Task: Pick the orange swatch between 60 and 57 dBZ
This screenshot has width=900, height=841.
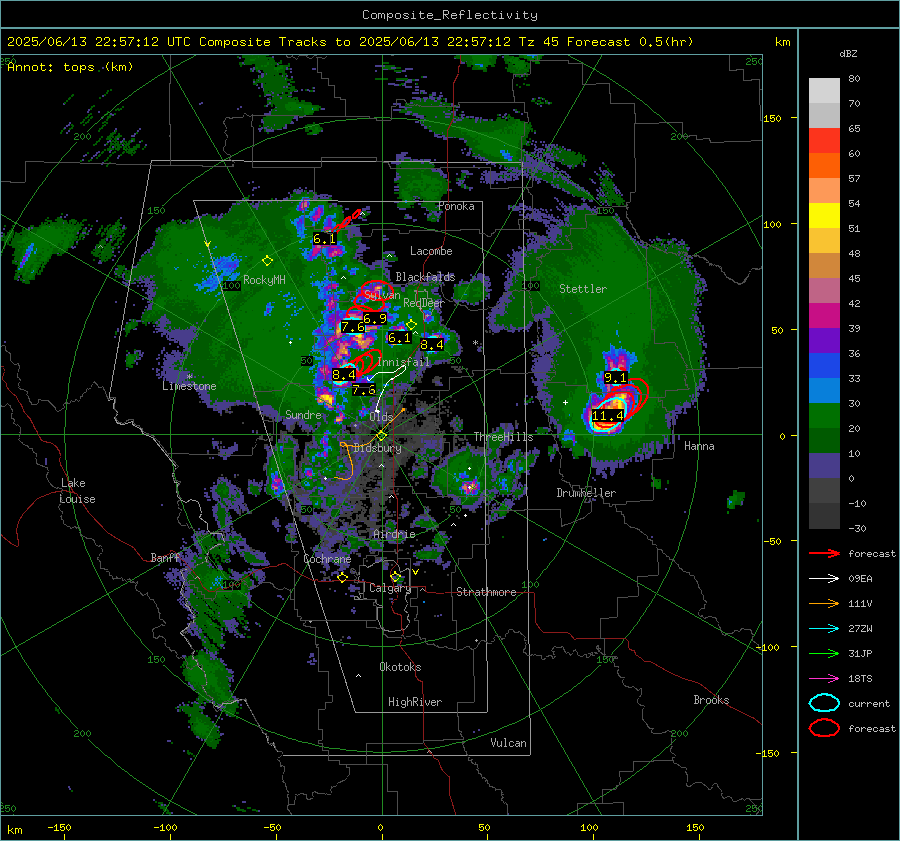Action: tap(824, 166)
